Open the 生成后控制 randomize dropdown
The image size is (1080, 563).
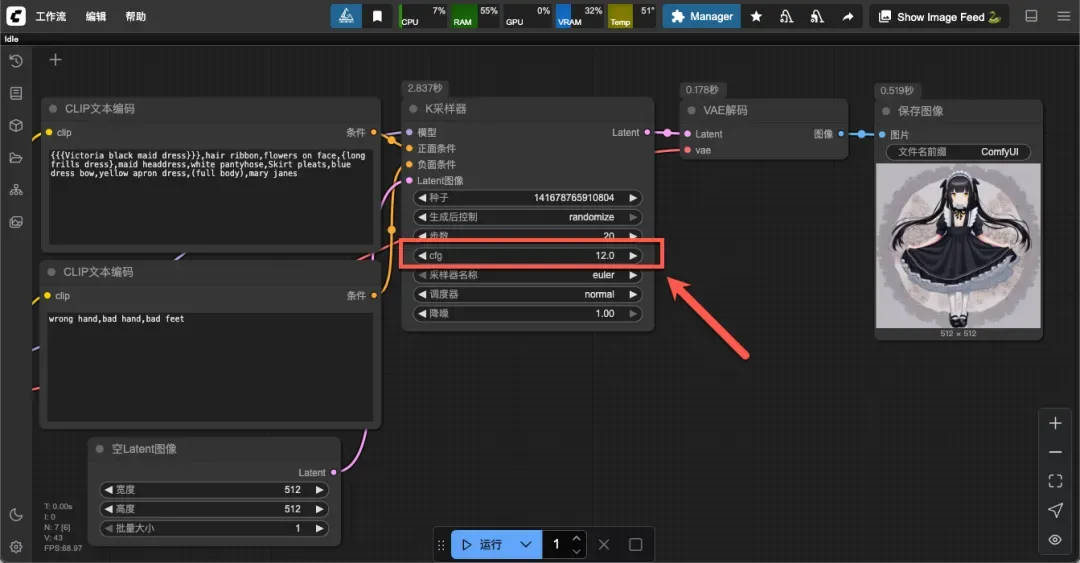coord(528,217)
